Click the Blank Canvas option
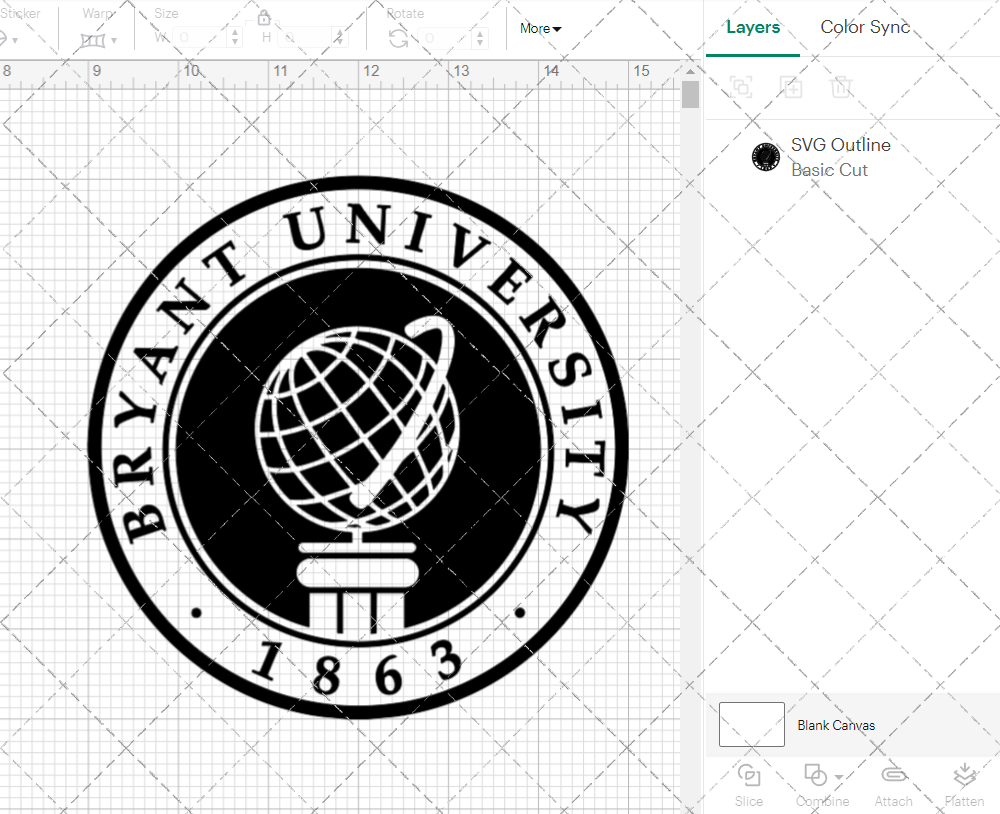Screen dimensions: 1000x814 pyautogui.click(x=836, y=725)
